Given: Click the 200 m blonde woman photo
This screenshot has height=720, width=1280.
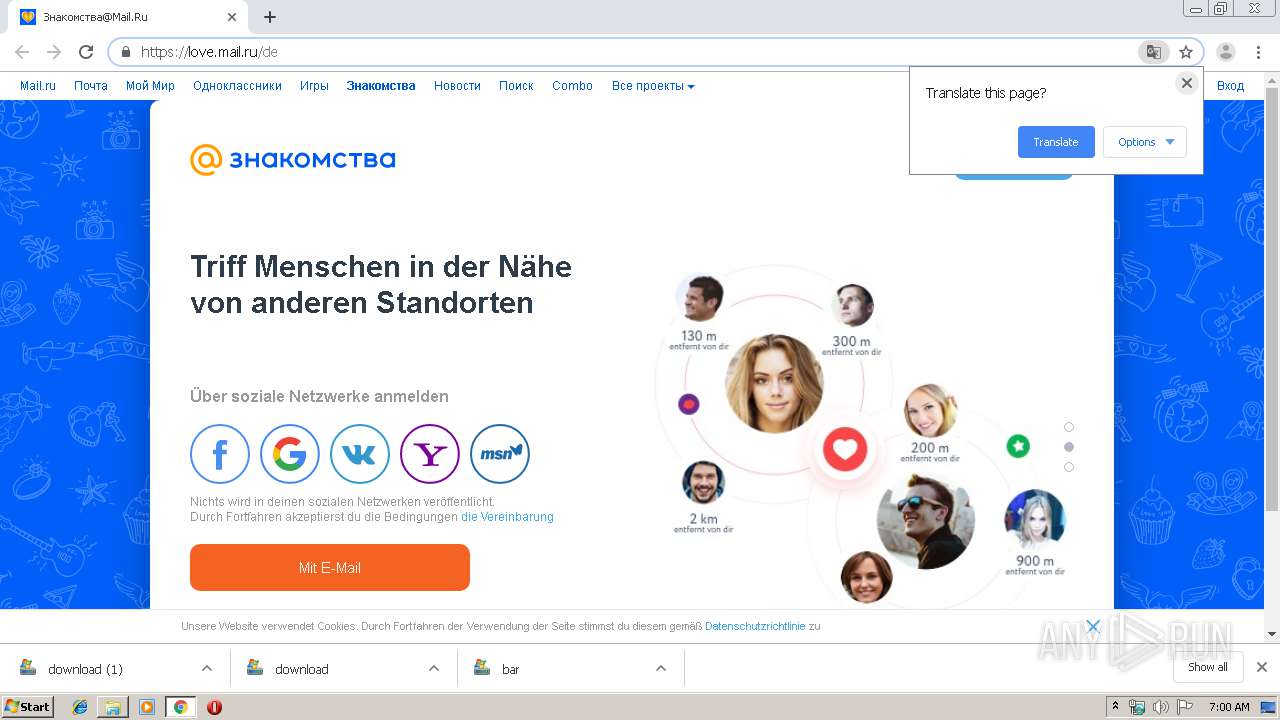Looking at the screenshot, I should [x=930, y=411].
